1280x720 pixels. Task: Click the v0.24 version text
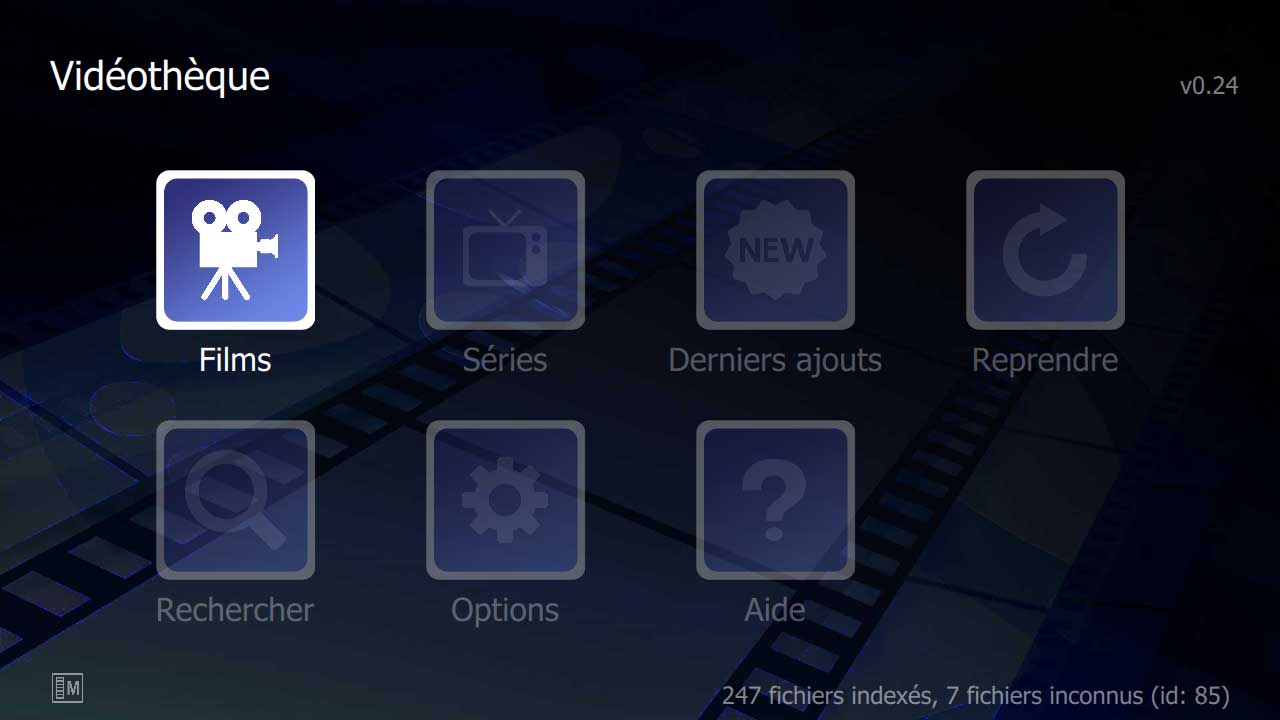[1209, 86]
